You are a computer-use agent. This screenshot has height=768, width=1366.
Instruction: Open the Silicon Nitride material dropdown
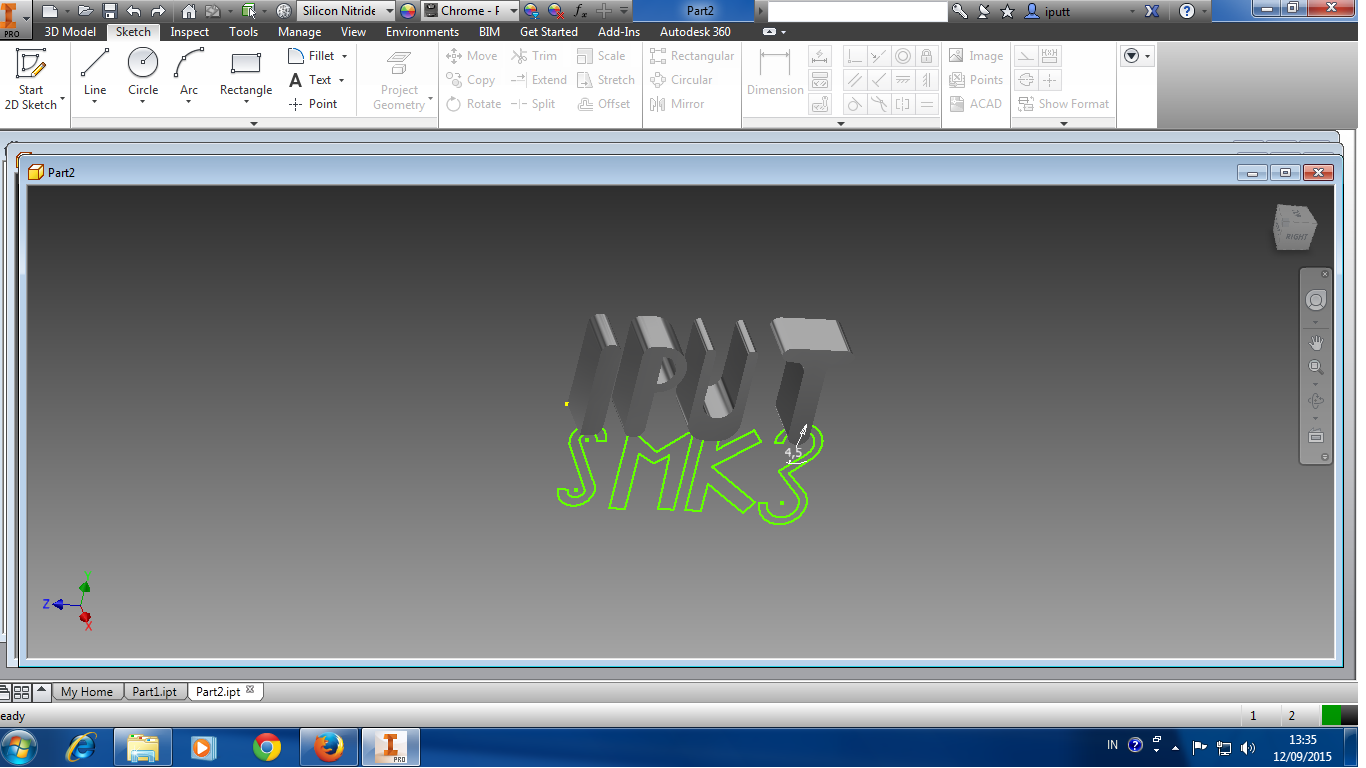click(388, 11)
